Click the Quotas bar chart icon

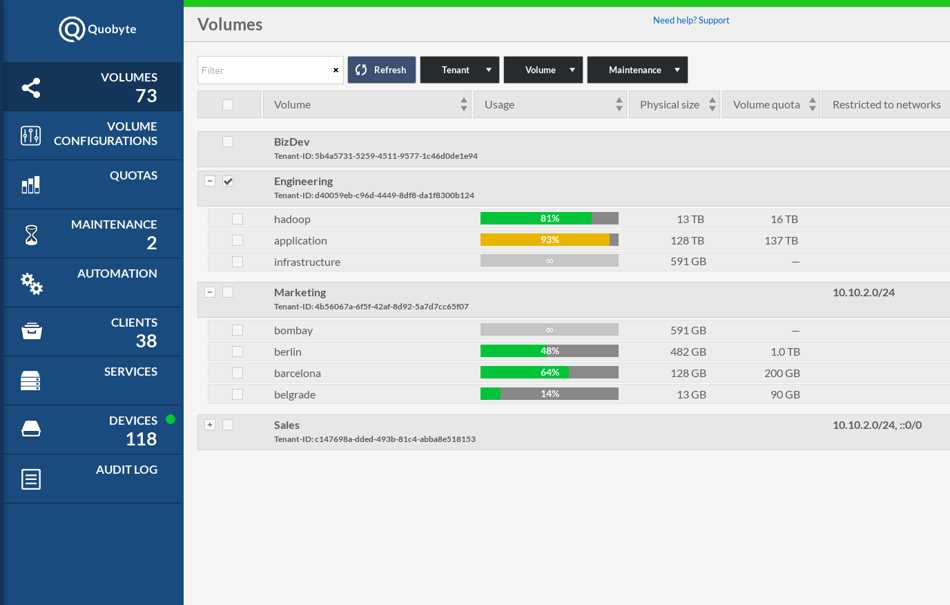[x=30, y=184]
